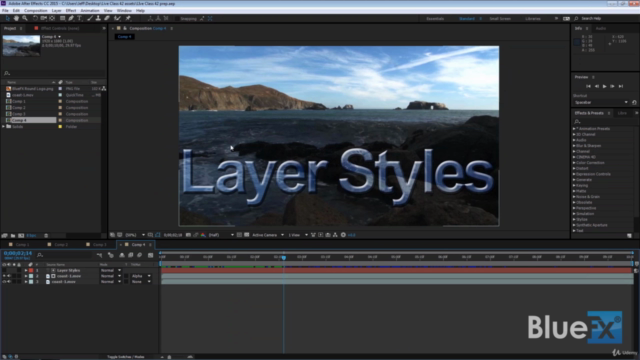Select the Pen tool
Image resolution: width=640 pixels, height=360 pixels.
[x=71, y=18]
